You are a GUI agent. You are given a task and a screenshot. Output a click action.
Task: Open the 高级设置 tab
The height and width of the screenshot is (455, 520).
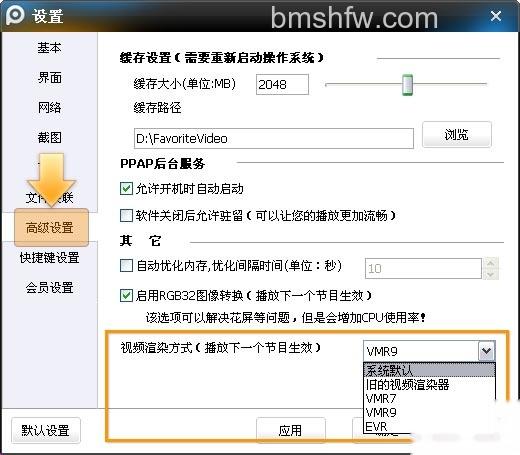point(51,228)
